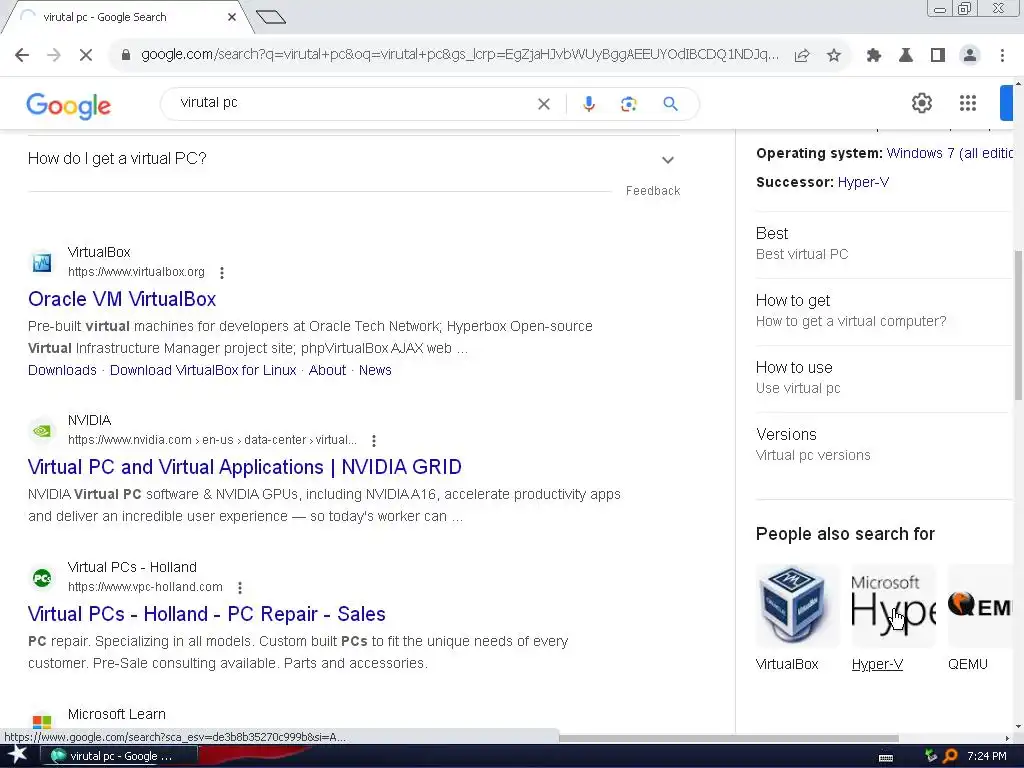The width and height of the screenshot is (1024, 768).
Task: Open a new tab button
Action: 271,17
